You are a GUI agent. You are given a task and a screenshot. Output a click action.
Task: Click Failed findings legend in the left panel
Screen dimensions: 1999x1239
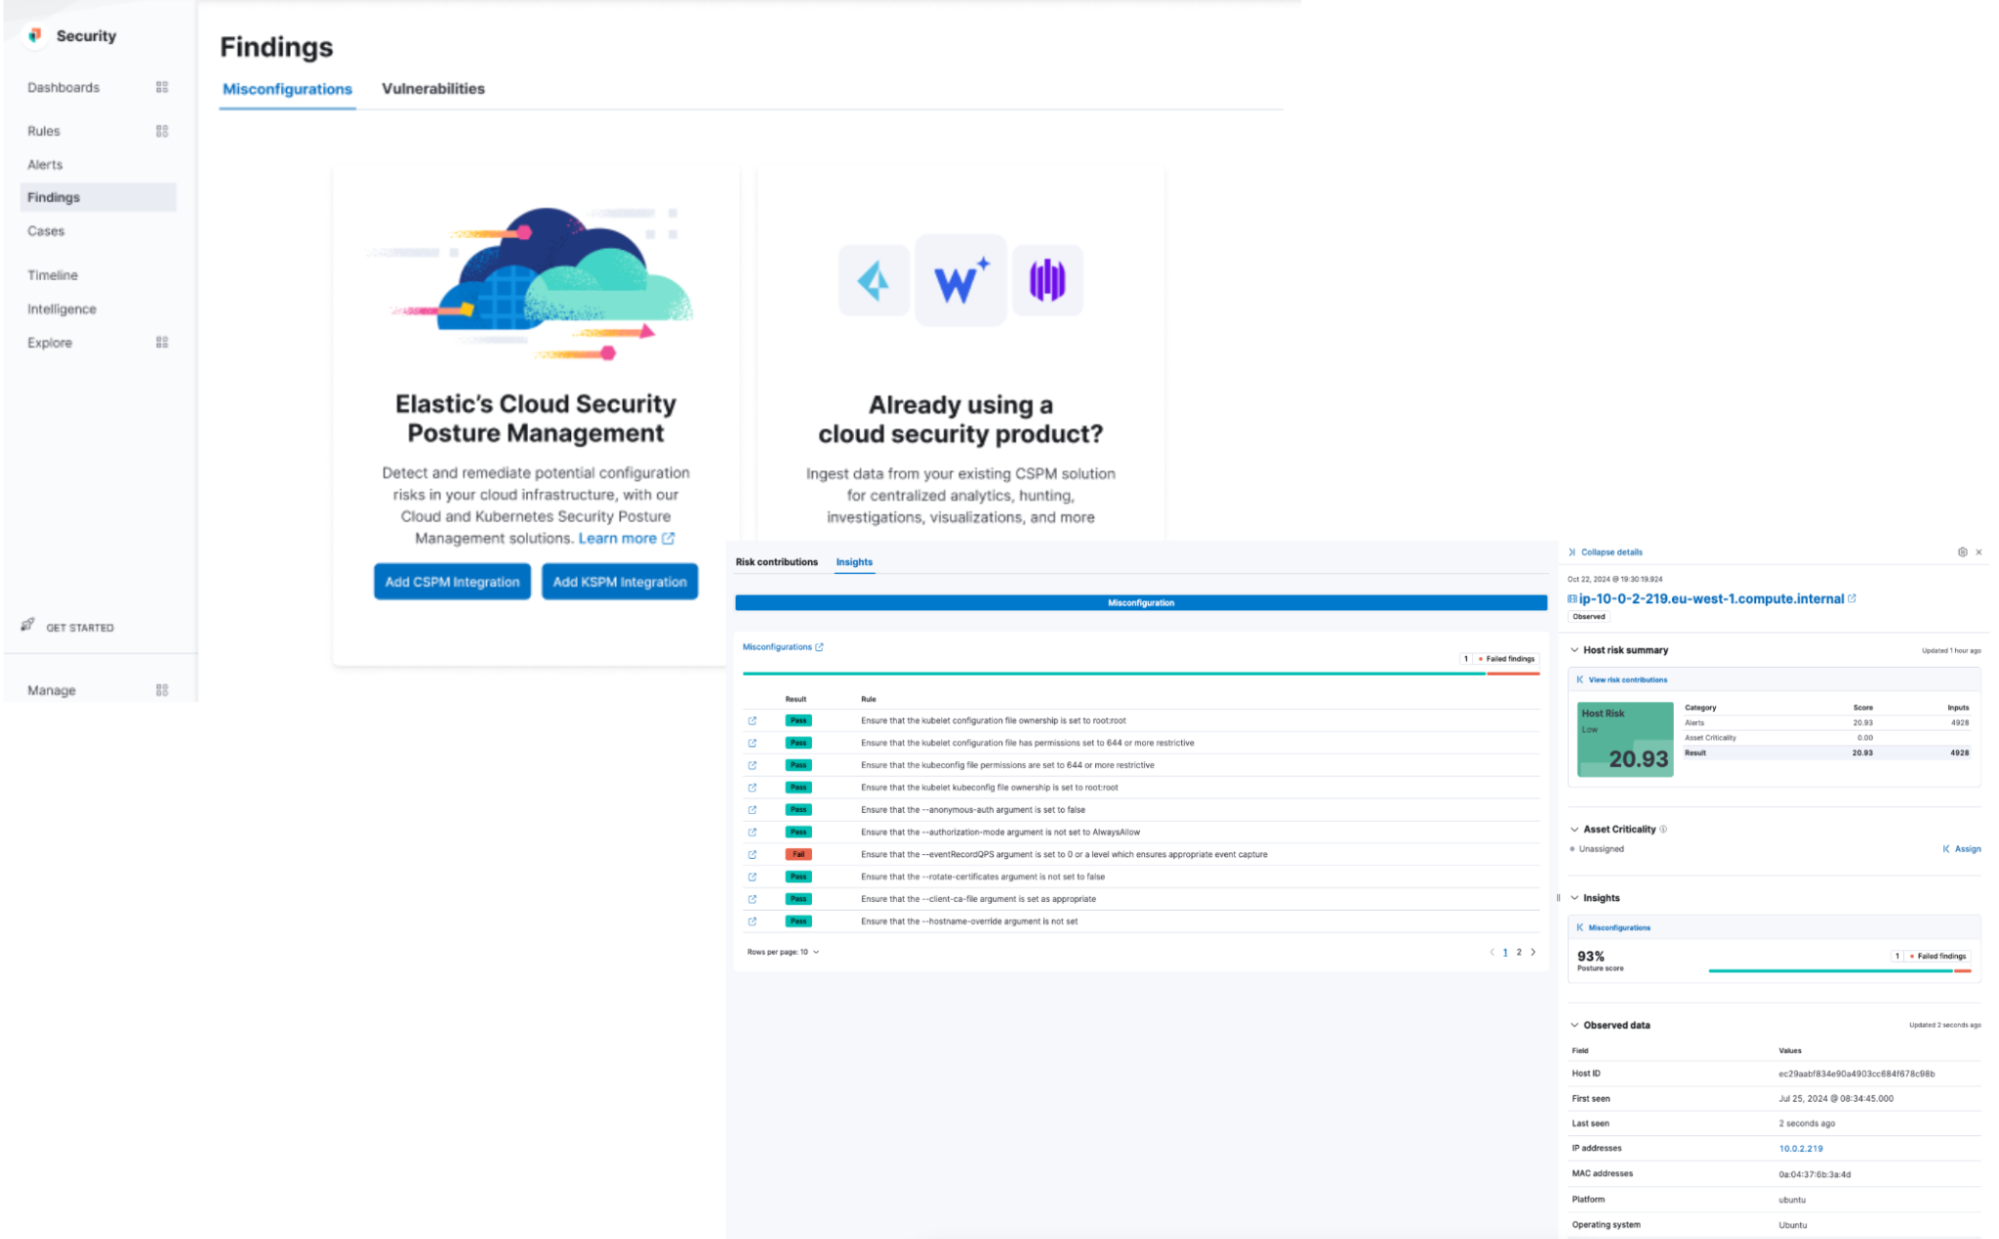1499,659
